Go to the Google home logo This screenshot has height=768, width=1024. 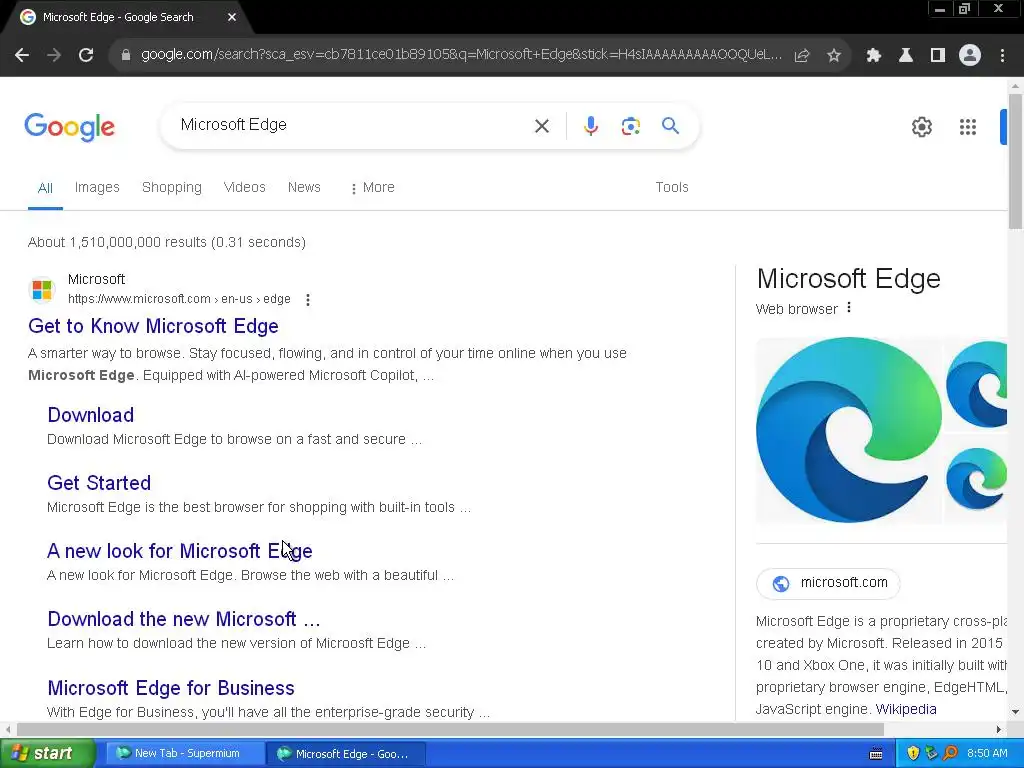70,127
